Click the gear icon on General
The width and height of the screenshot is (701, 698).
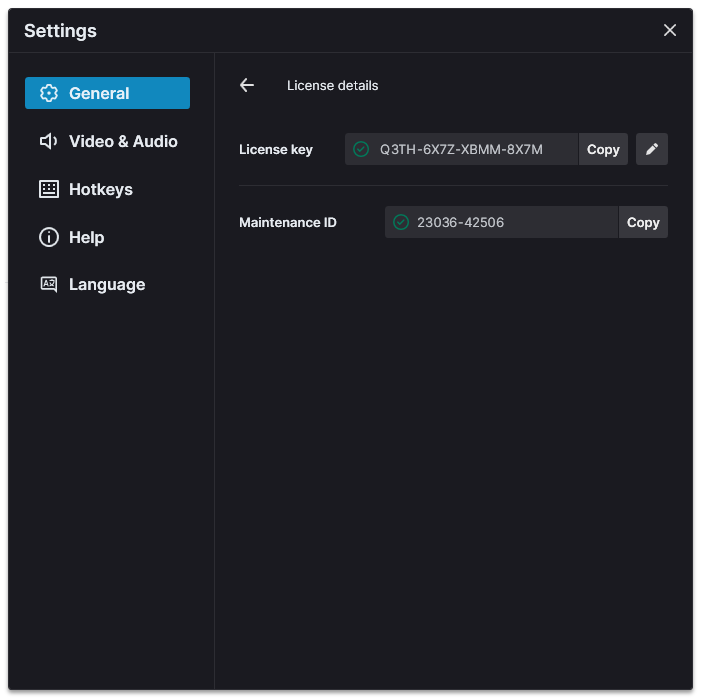click(x=49, y=93)
